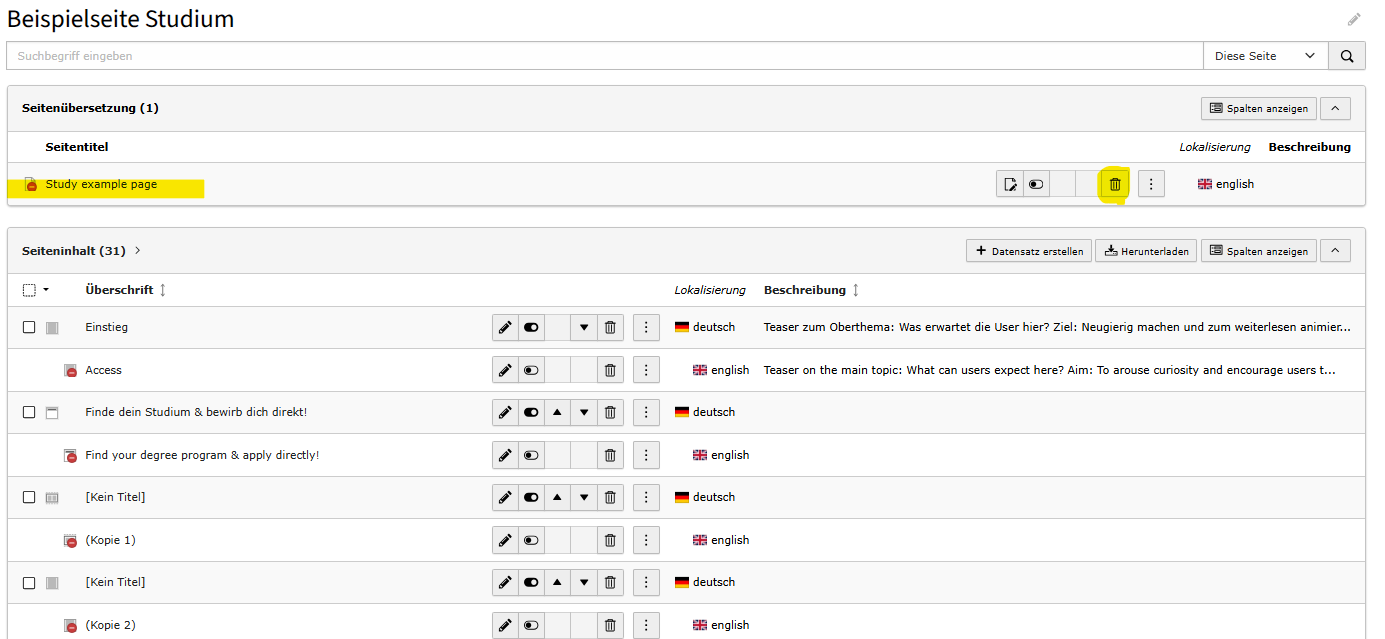The height and width of the screenshot is (639, 1385).
Task: Toggle visibility of Study example page
Action: 1036,184
